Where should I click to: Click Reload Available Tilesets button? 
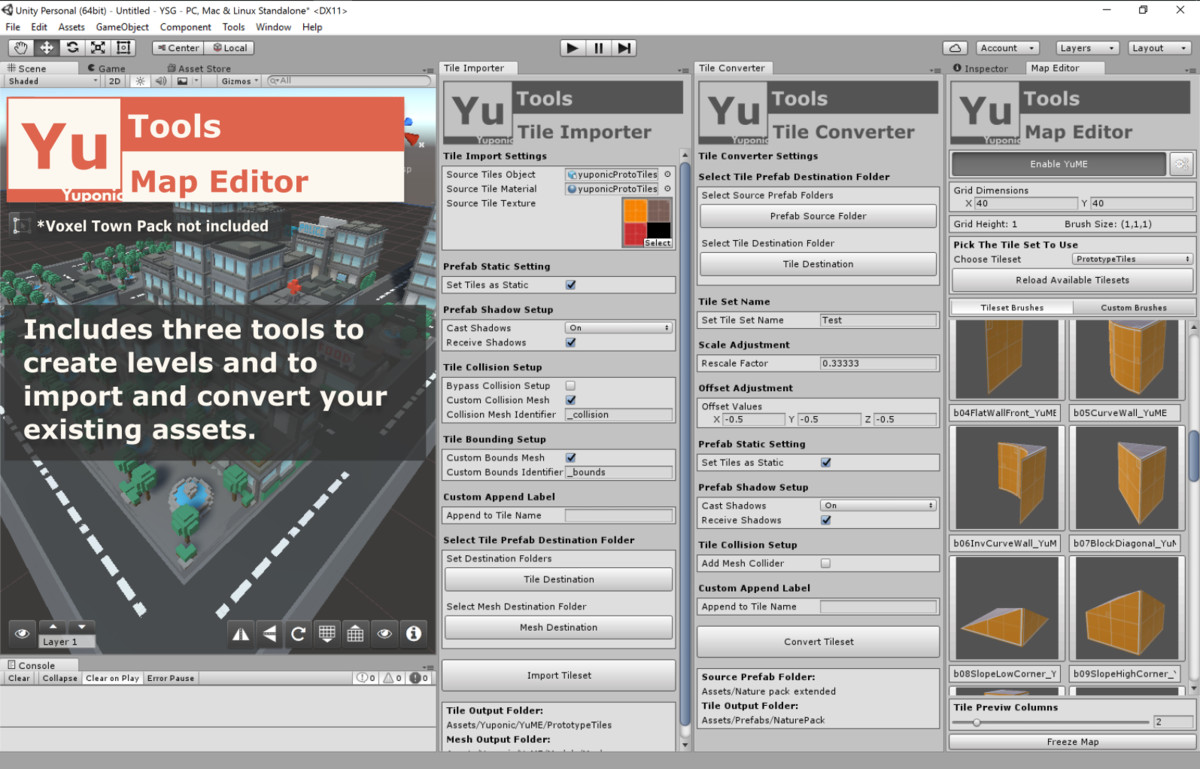click(x=1072, y=280)
